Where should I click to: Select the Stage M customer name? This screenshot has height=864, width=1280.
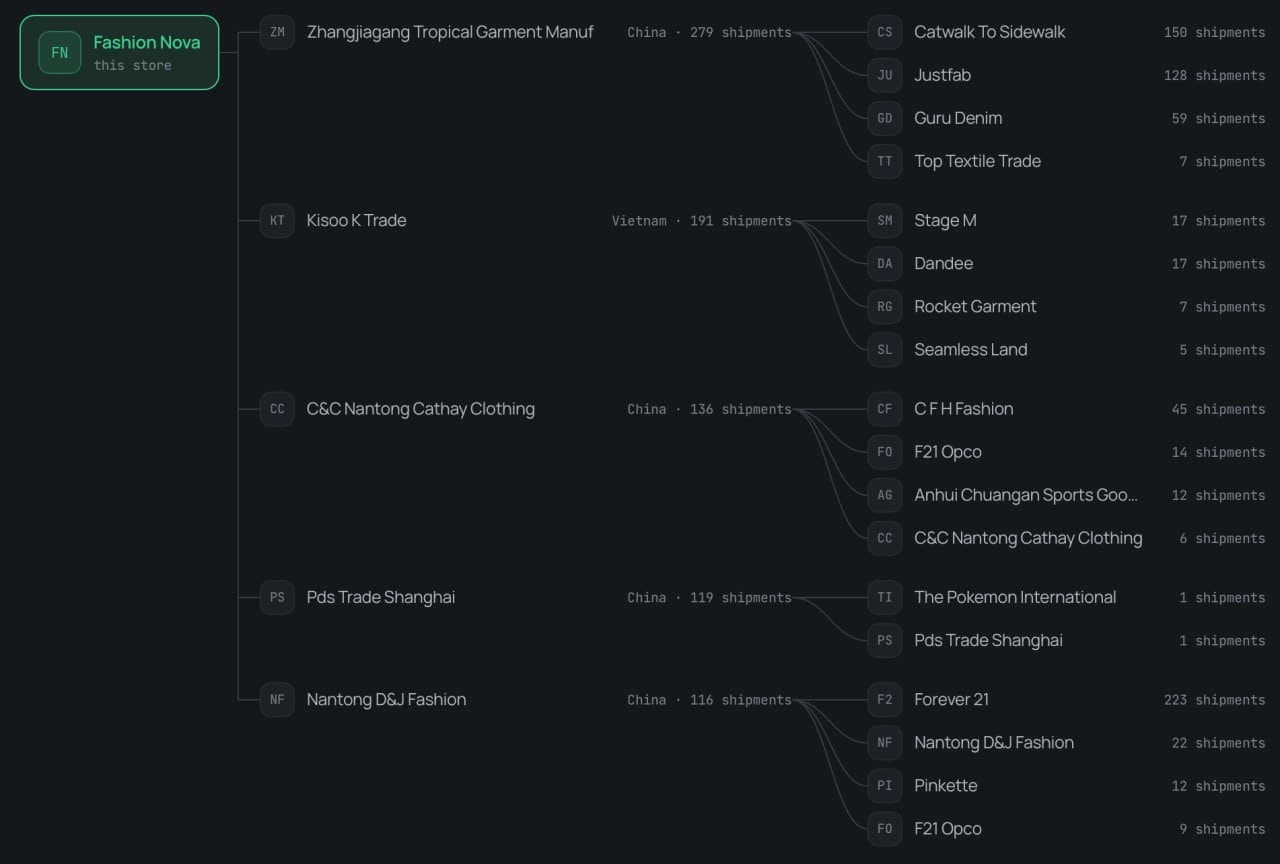click(945, 221)
